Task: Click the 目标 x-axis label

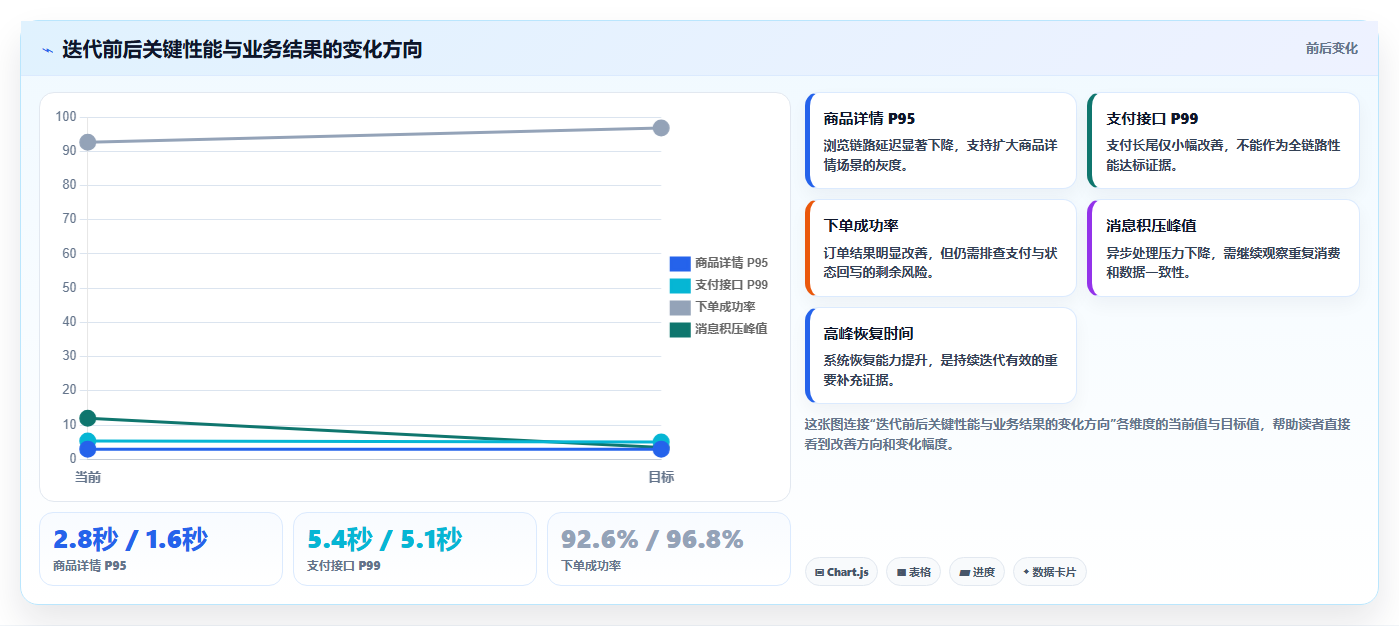Action: coord(661,477)
